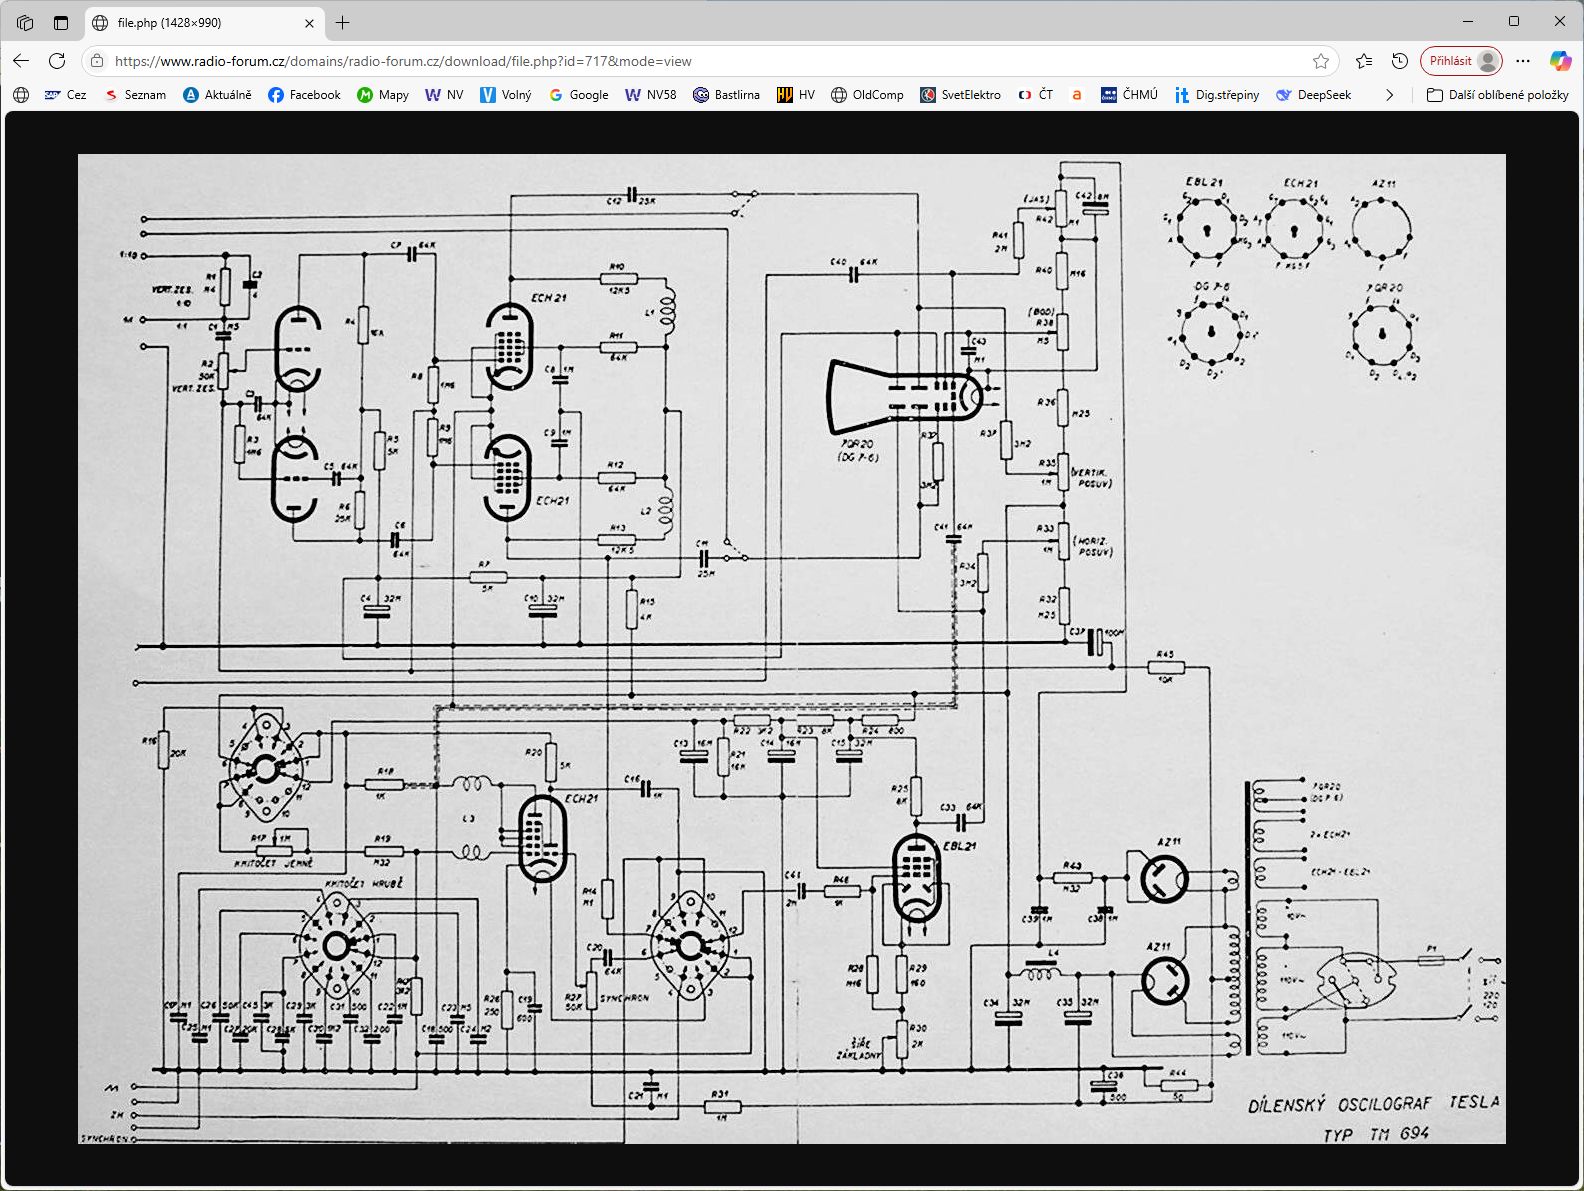Reload the current page
Screen dimensions: 1584x1191
tap(57, 61)
